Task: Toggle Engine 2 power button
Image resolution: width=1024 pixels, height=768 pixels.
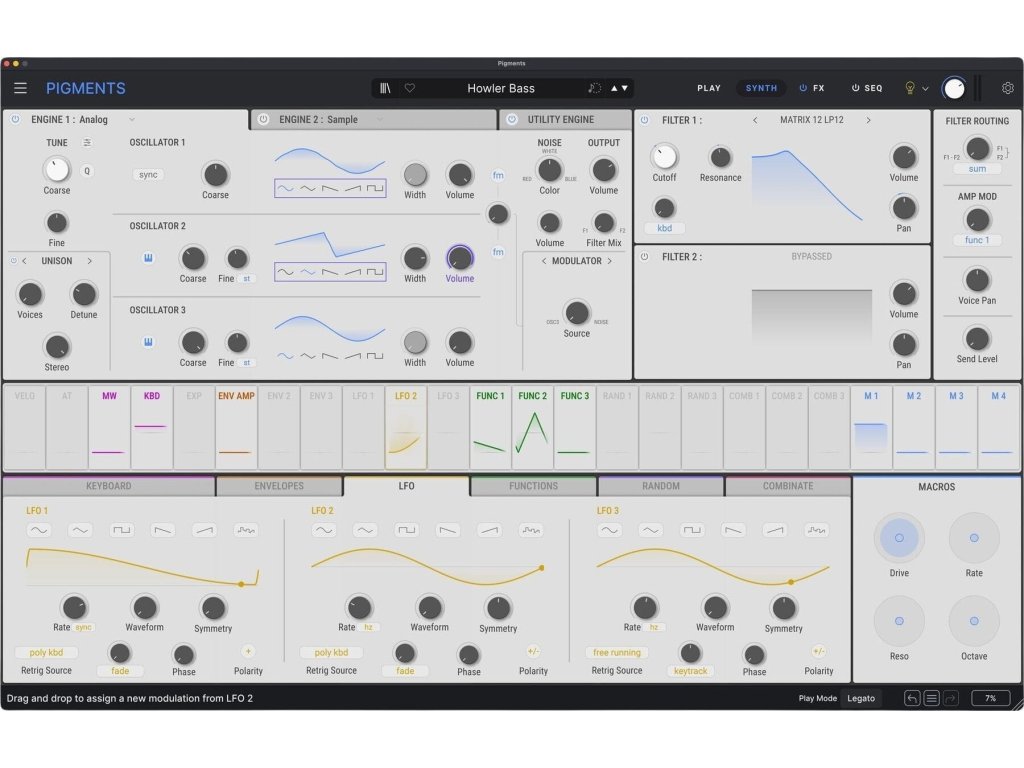Action: click(263, 119)
